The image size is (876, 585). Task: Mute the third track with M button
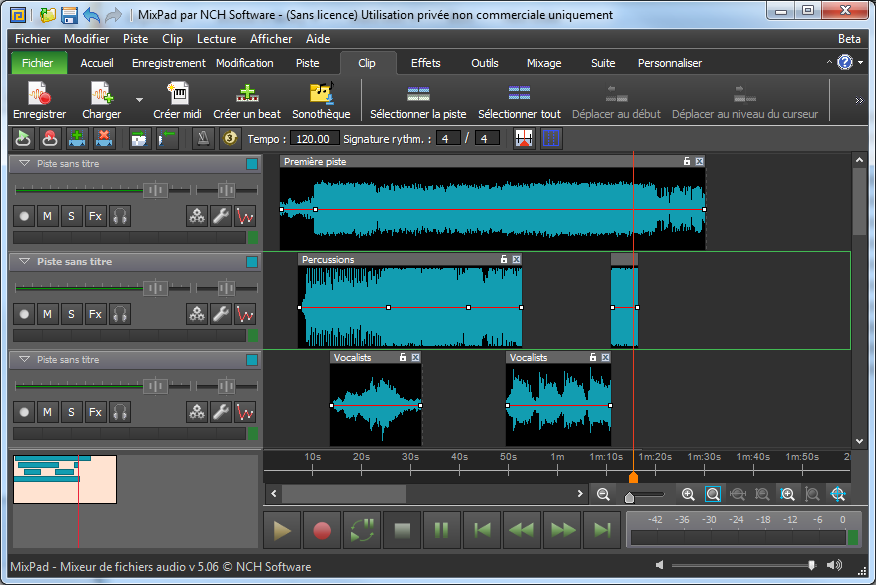pyautogui.click(x=47, y=412)
